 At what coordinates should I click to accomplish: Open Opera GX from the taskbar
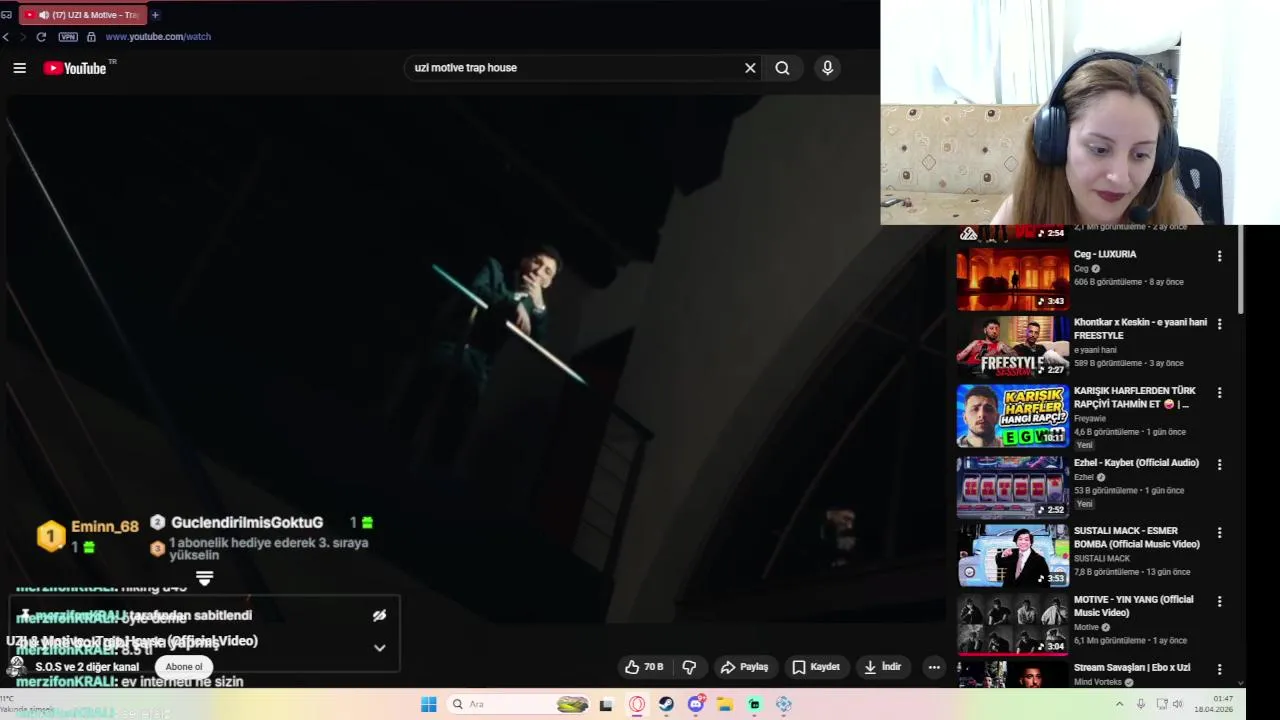click(637, 704)
